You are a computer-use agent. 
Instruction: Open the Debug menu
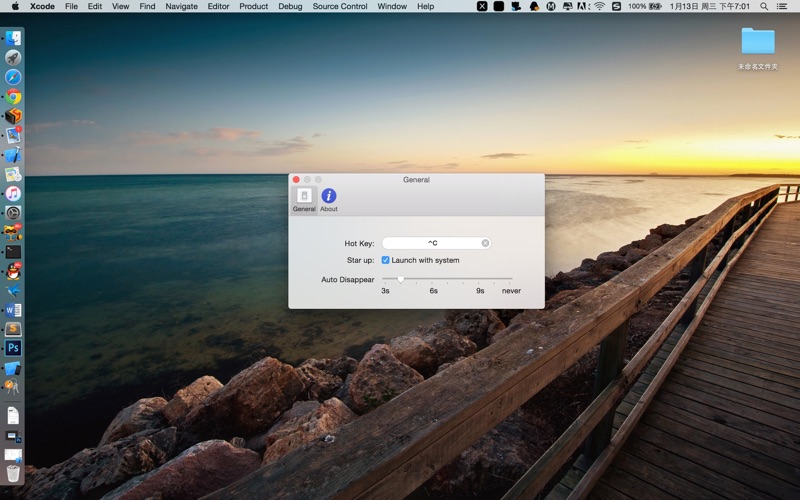(x=290, y=6)
